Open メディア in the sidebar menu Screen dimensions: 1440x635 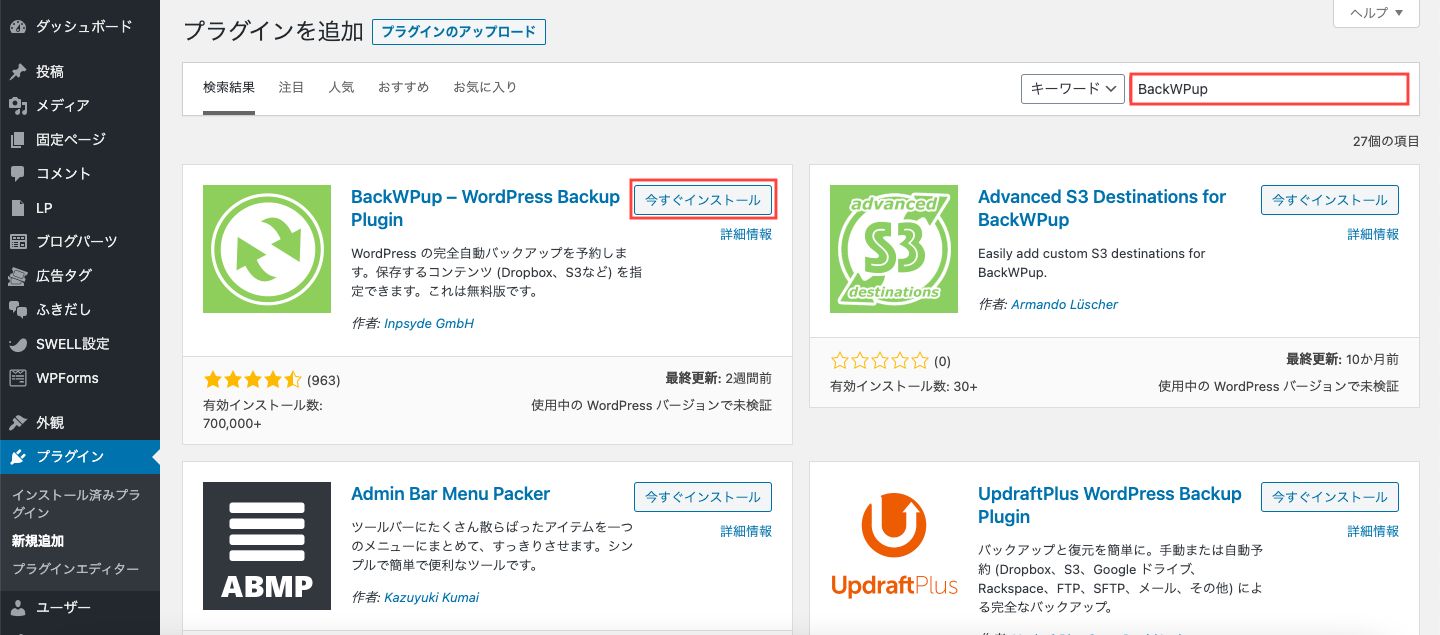coord(63,106)
